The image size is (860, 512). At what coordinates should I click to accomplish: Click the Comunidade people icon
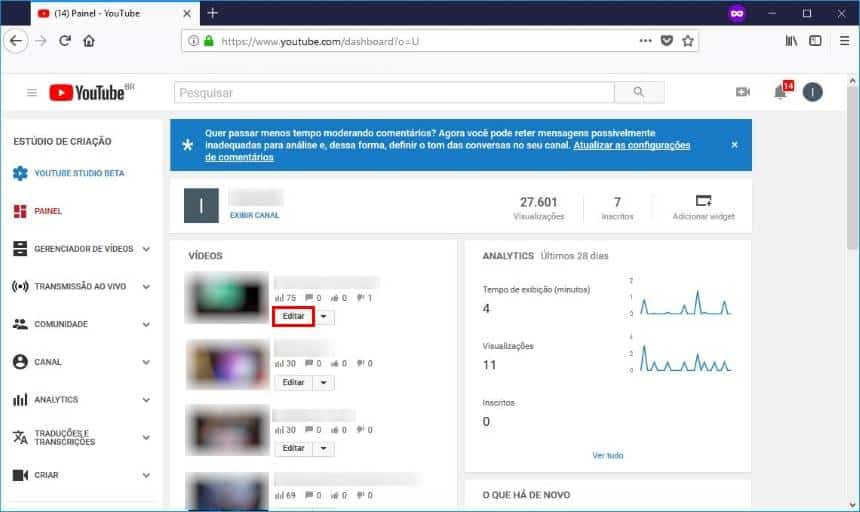pos(20,325)
